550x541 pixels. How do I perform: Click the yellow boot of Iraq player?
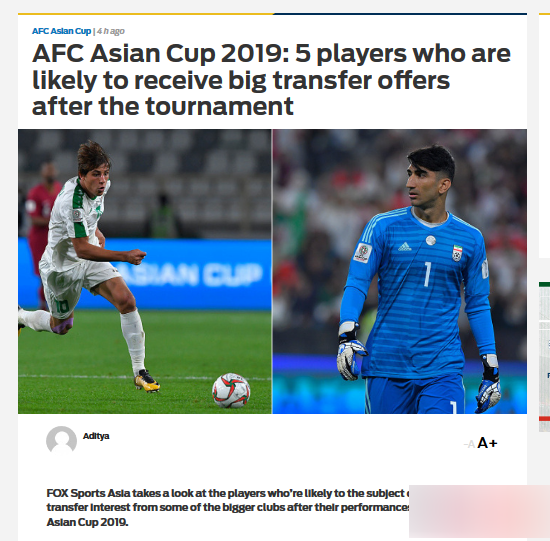[147, 381]
